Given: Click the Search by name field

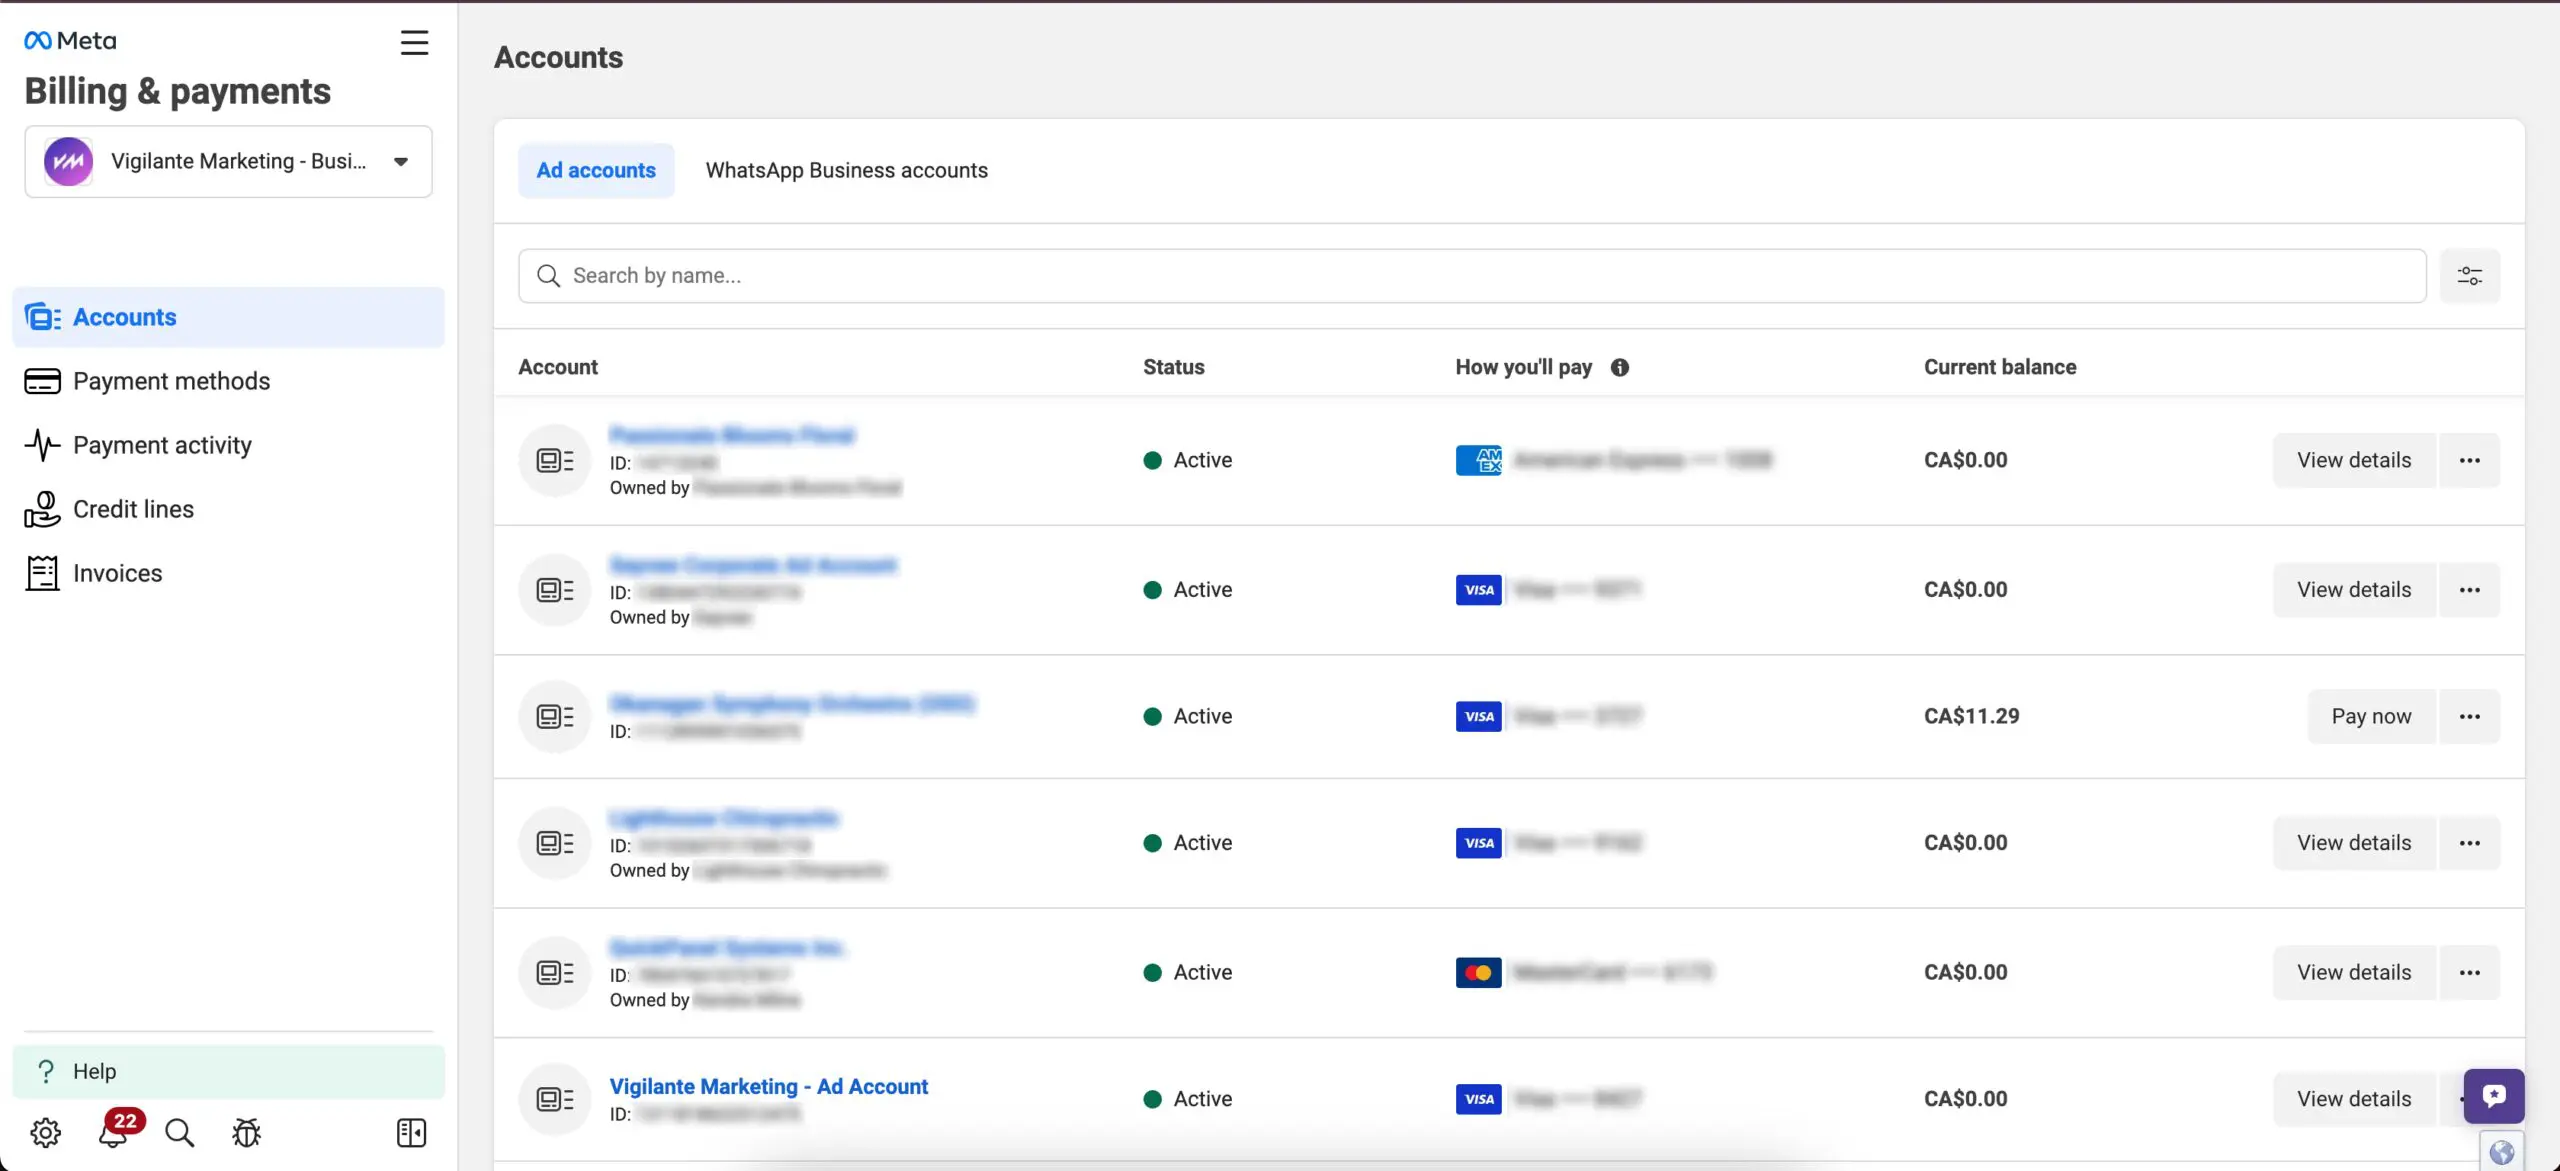Looking at the screenshot, I should tap(1470, 276).
